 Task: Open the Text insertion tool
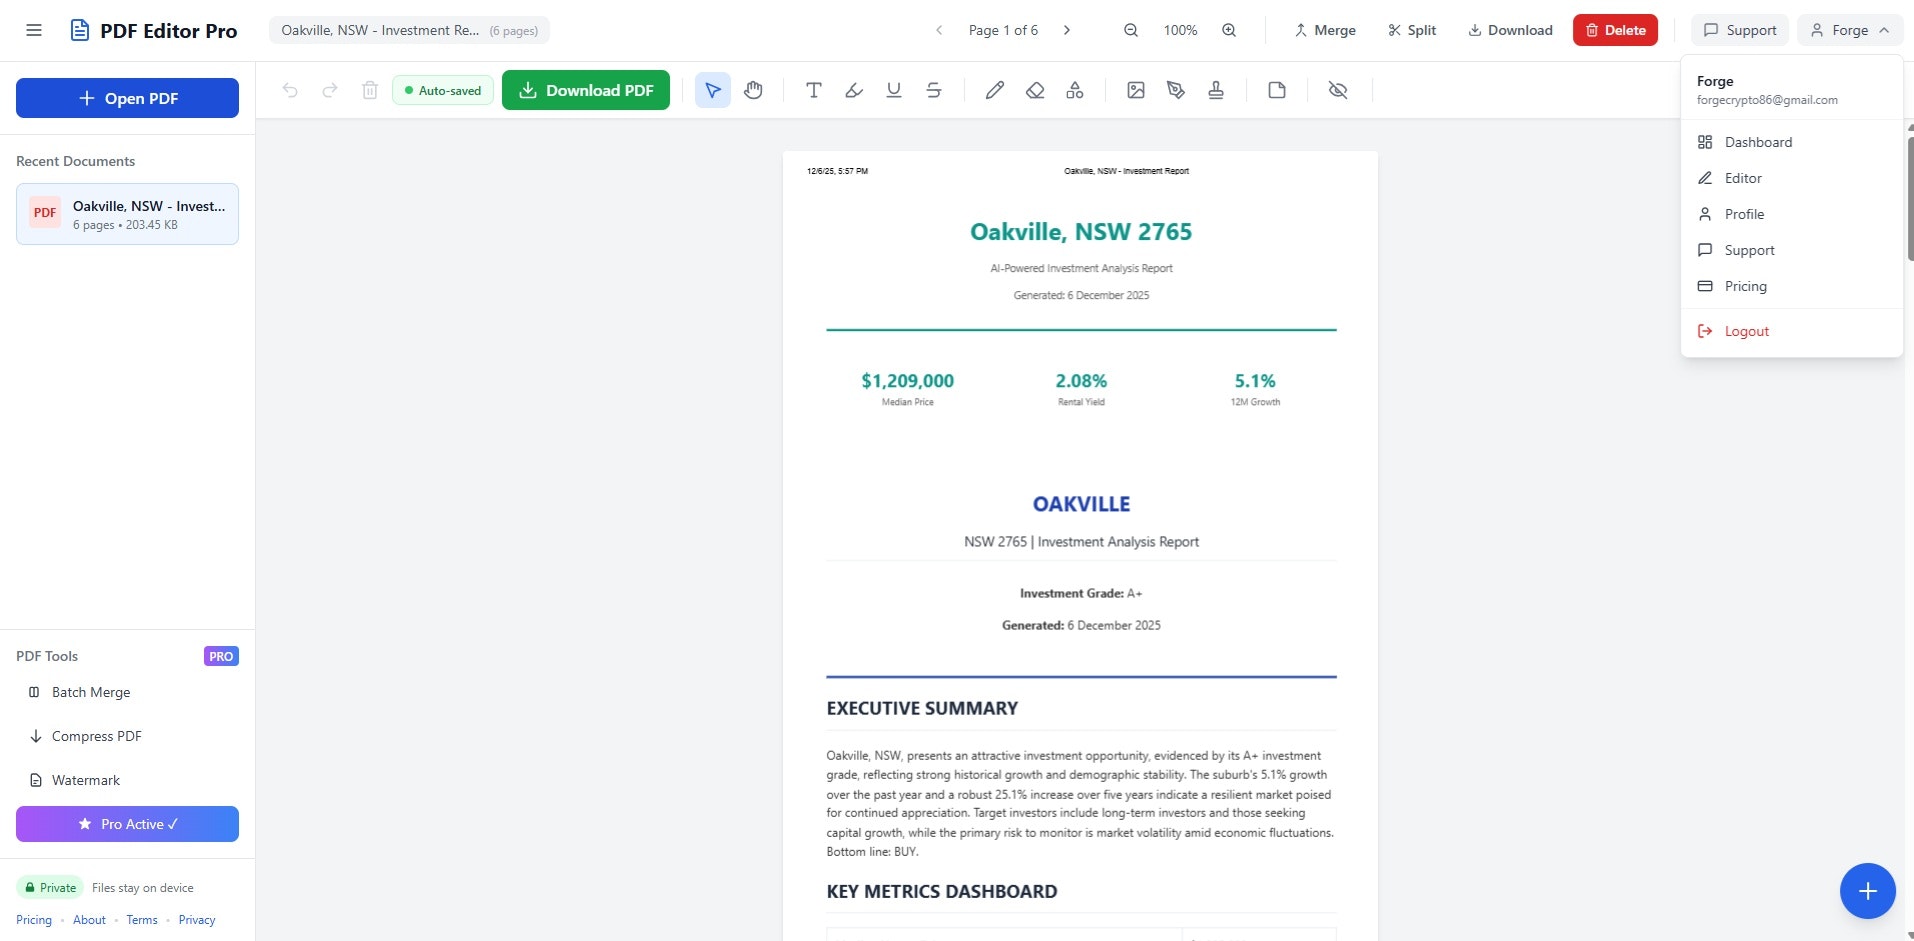pyautogui.click(x=813, y=90)
